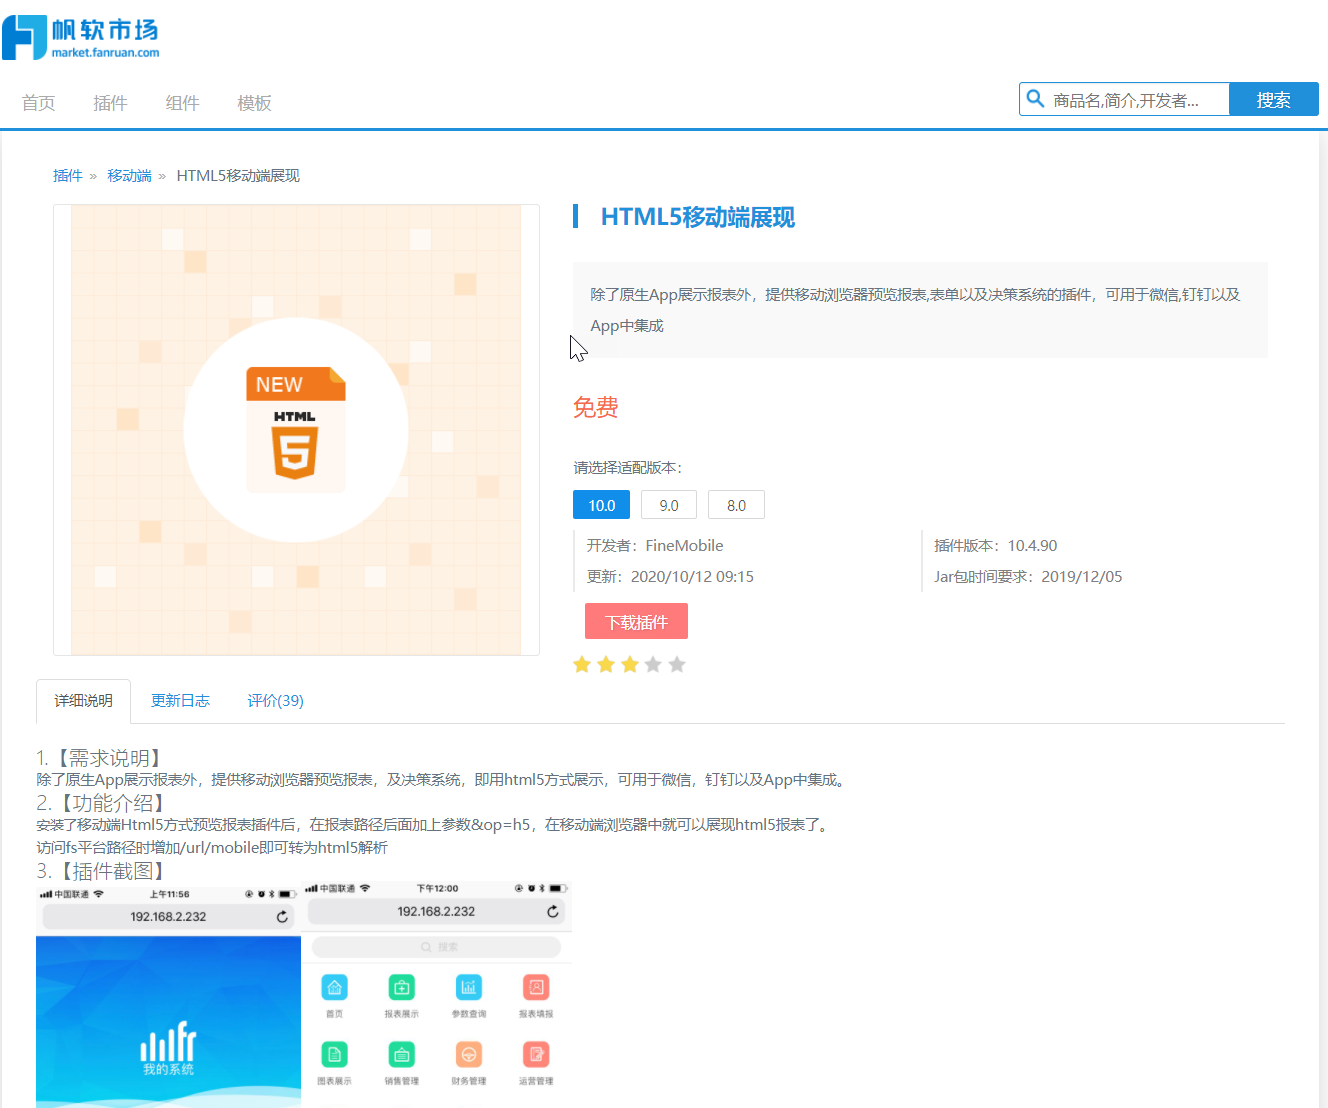The image size is (1328, 1108).
Task: Select adapter version 10.0
Action: pyautogui.click(x=601, y=505)
